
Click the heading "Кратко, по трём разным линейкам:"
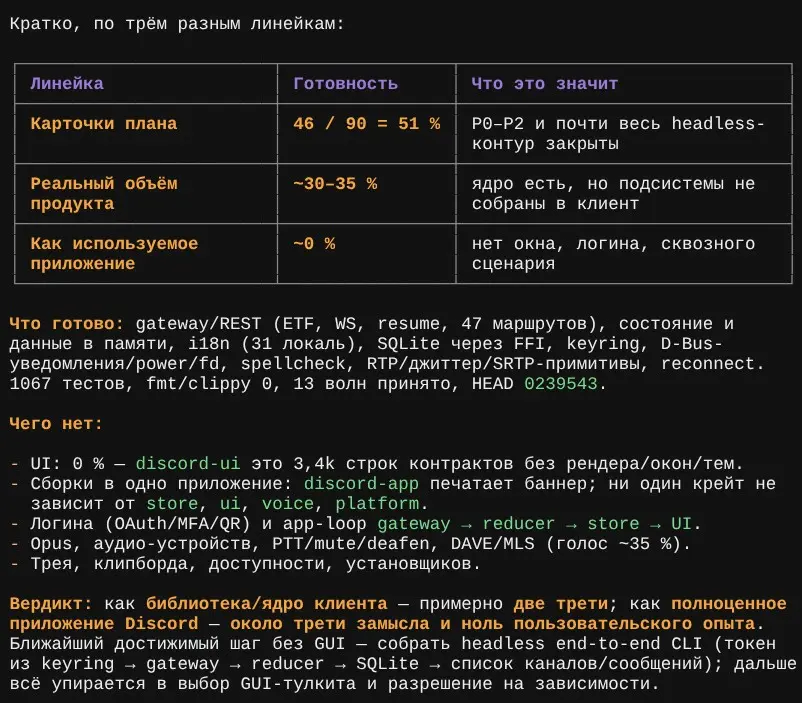click(177, 24)
